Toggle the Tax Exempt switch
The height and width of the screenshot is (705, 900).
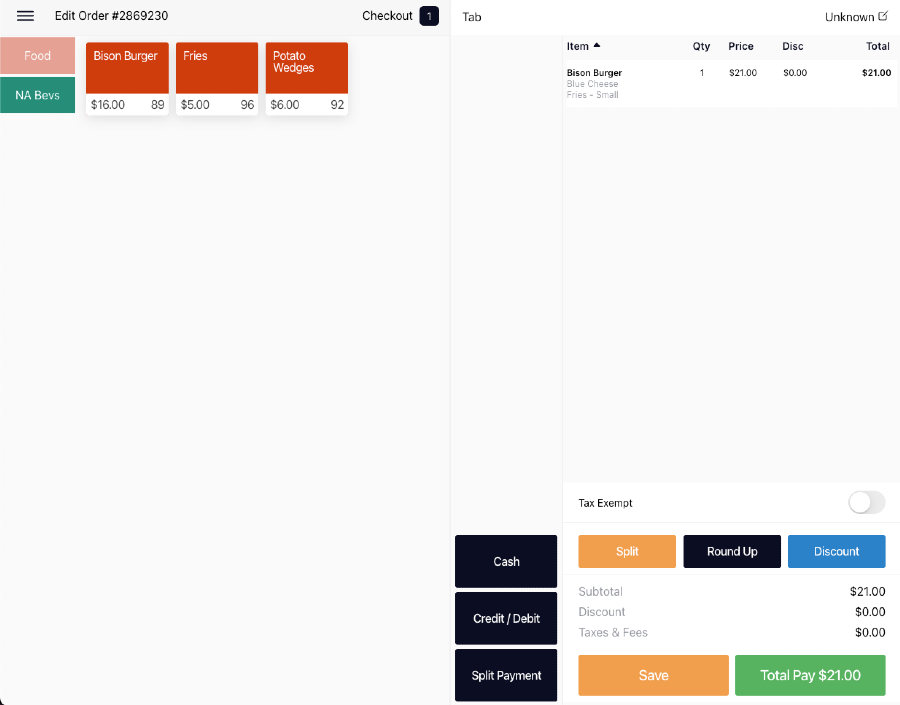867,503
